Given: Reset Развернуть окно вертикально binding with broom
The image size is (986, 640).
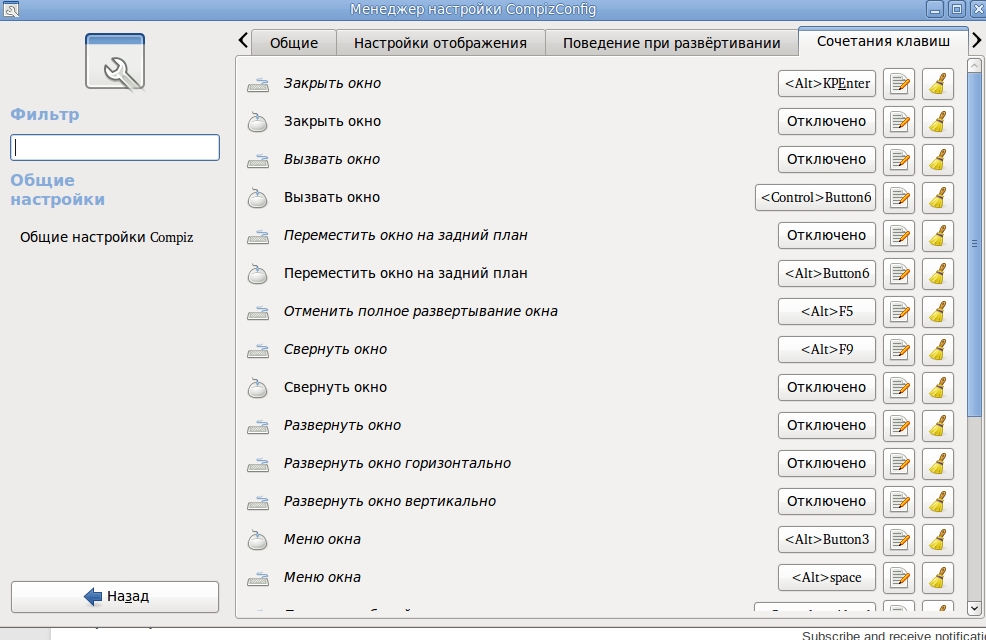Looking at the screenshot, I should pyautogui.click(x=937, y=502).
